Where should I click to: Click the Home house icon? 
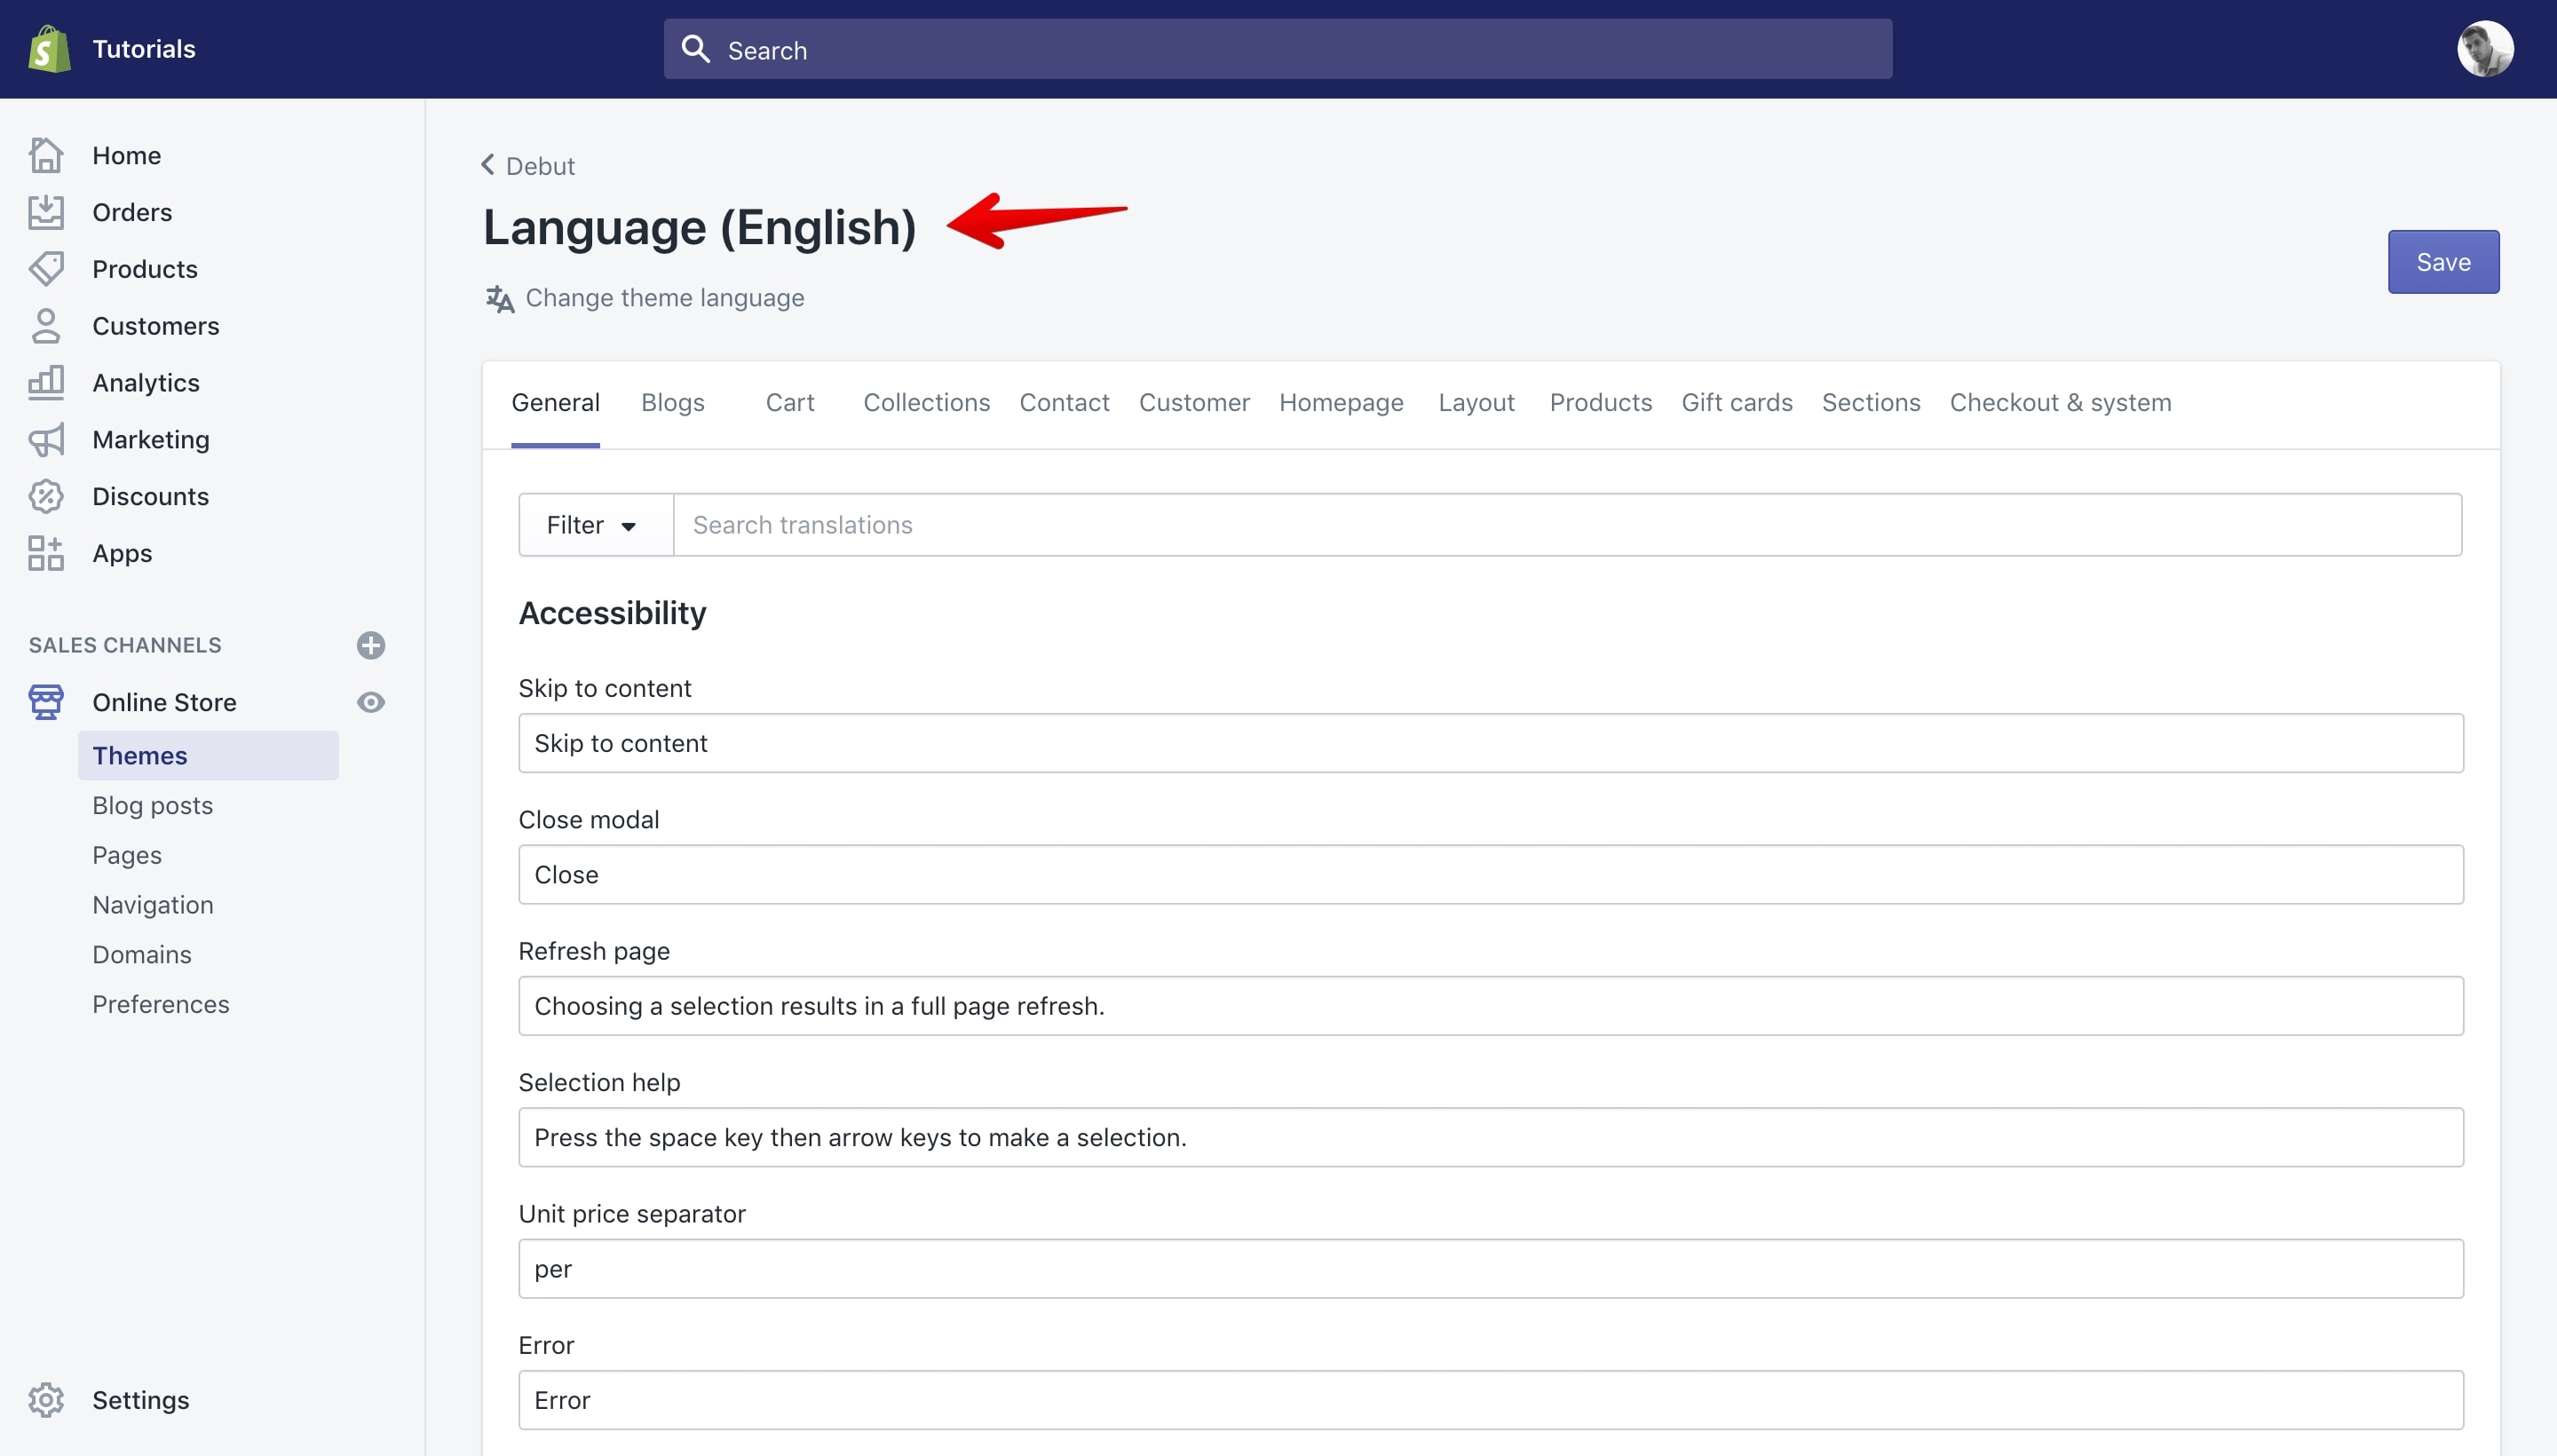click(46, 155)
